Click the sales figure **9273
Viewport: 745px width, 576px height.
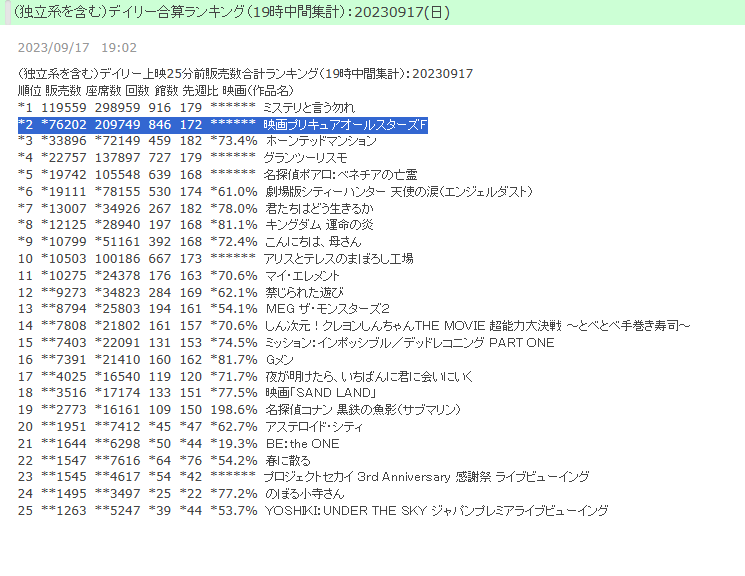pyautogui.click(x=64, y=292)
